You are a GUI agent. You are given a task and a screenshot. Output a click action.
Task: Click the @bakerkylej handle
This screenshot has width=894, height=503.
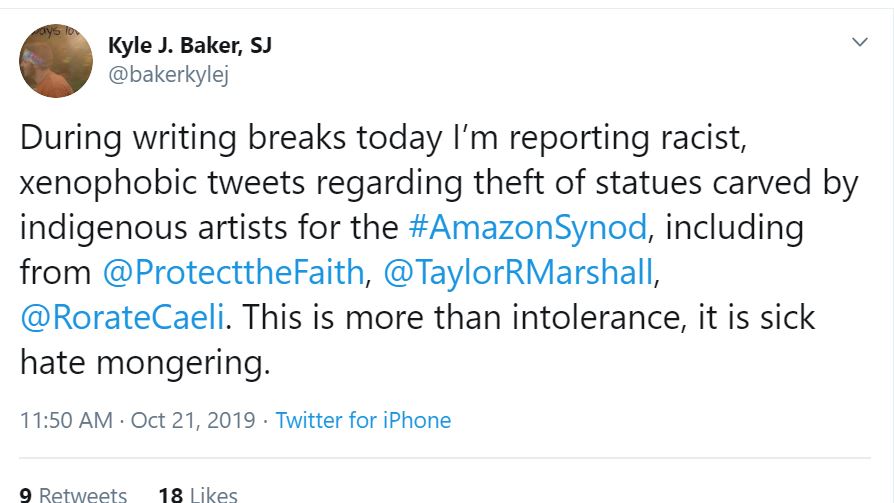pyautogui.click(x=167, y=75)
